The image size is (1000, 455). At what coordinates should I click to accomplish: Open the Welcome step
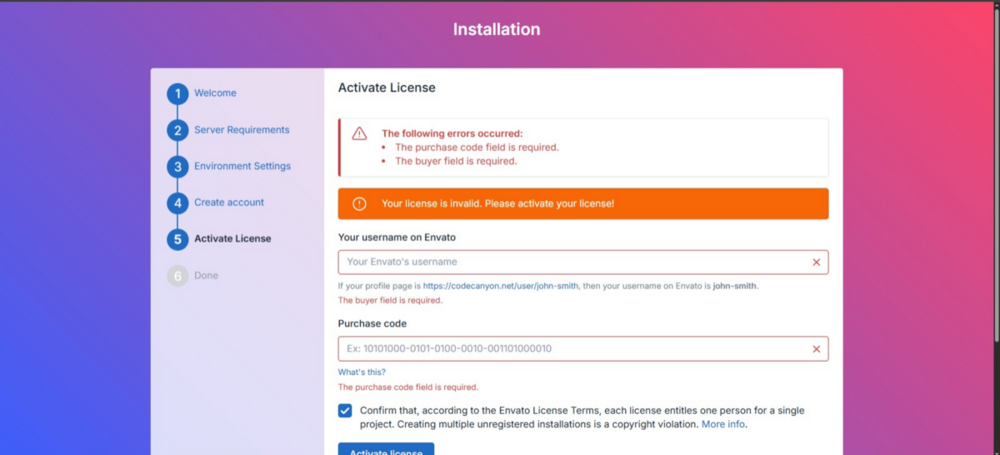pyautogui.click(x=215, y=93)
